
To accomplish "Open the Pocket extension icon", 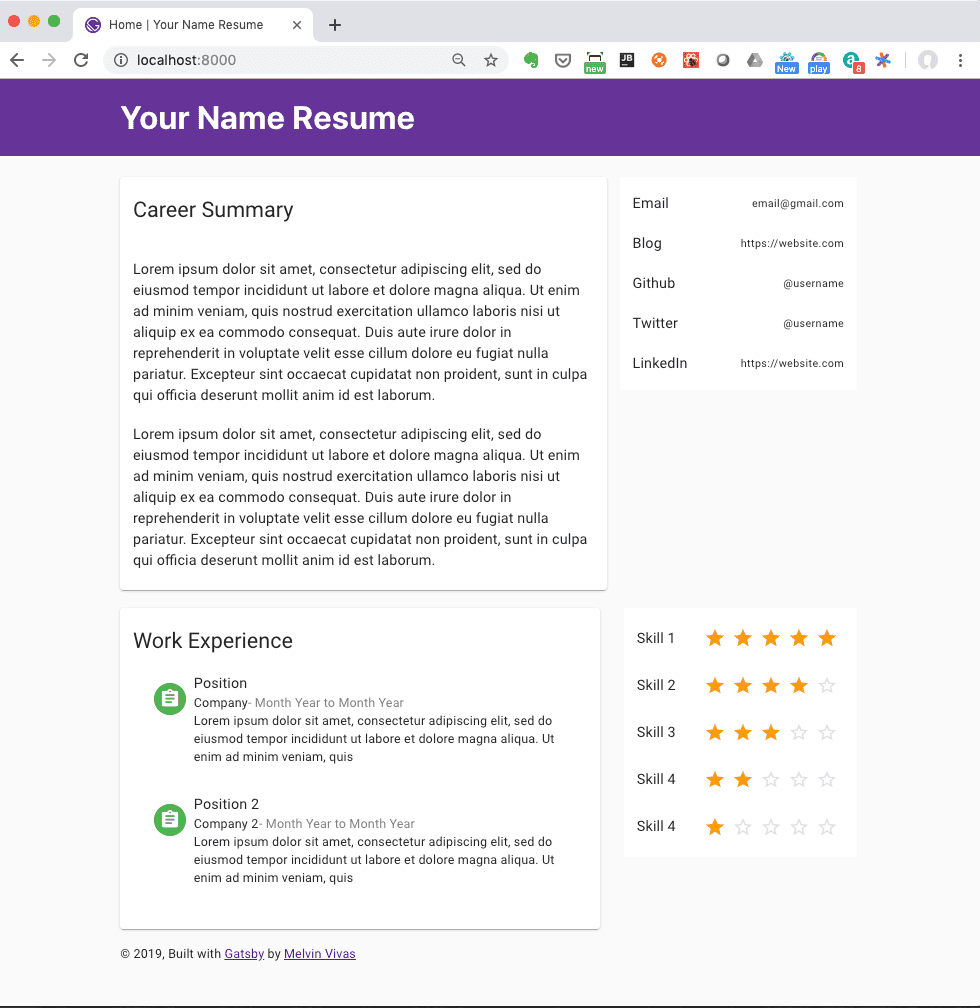I will point(563,60).
